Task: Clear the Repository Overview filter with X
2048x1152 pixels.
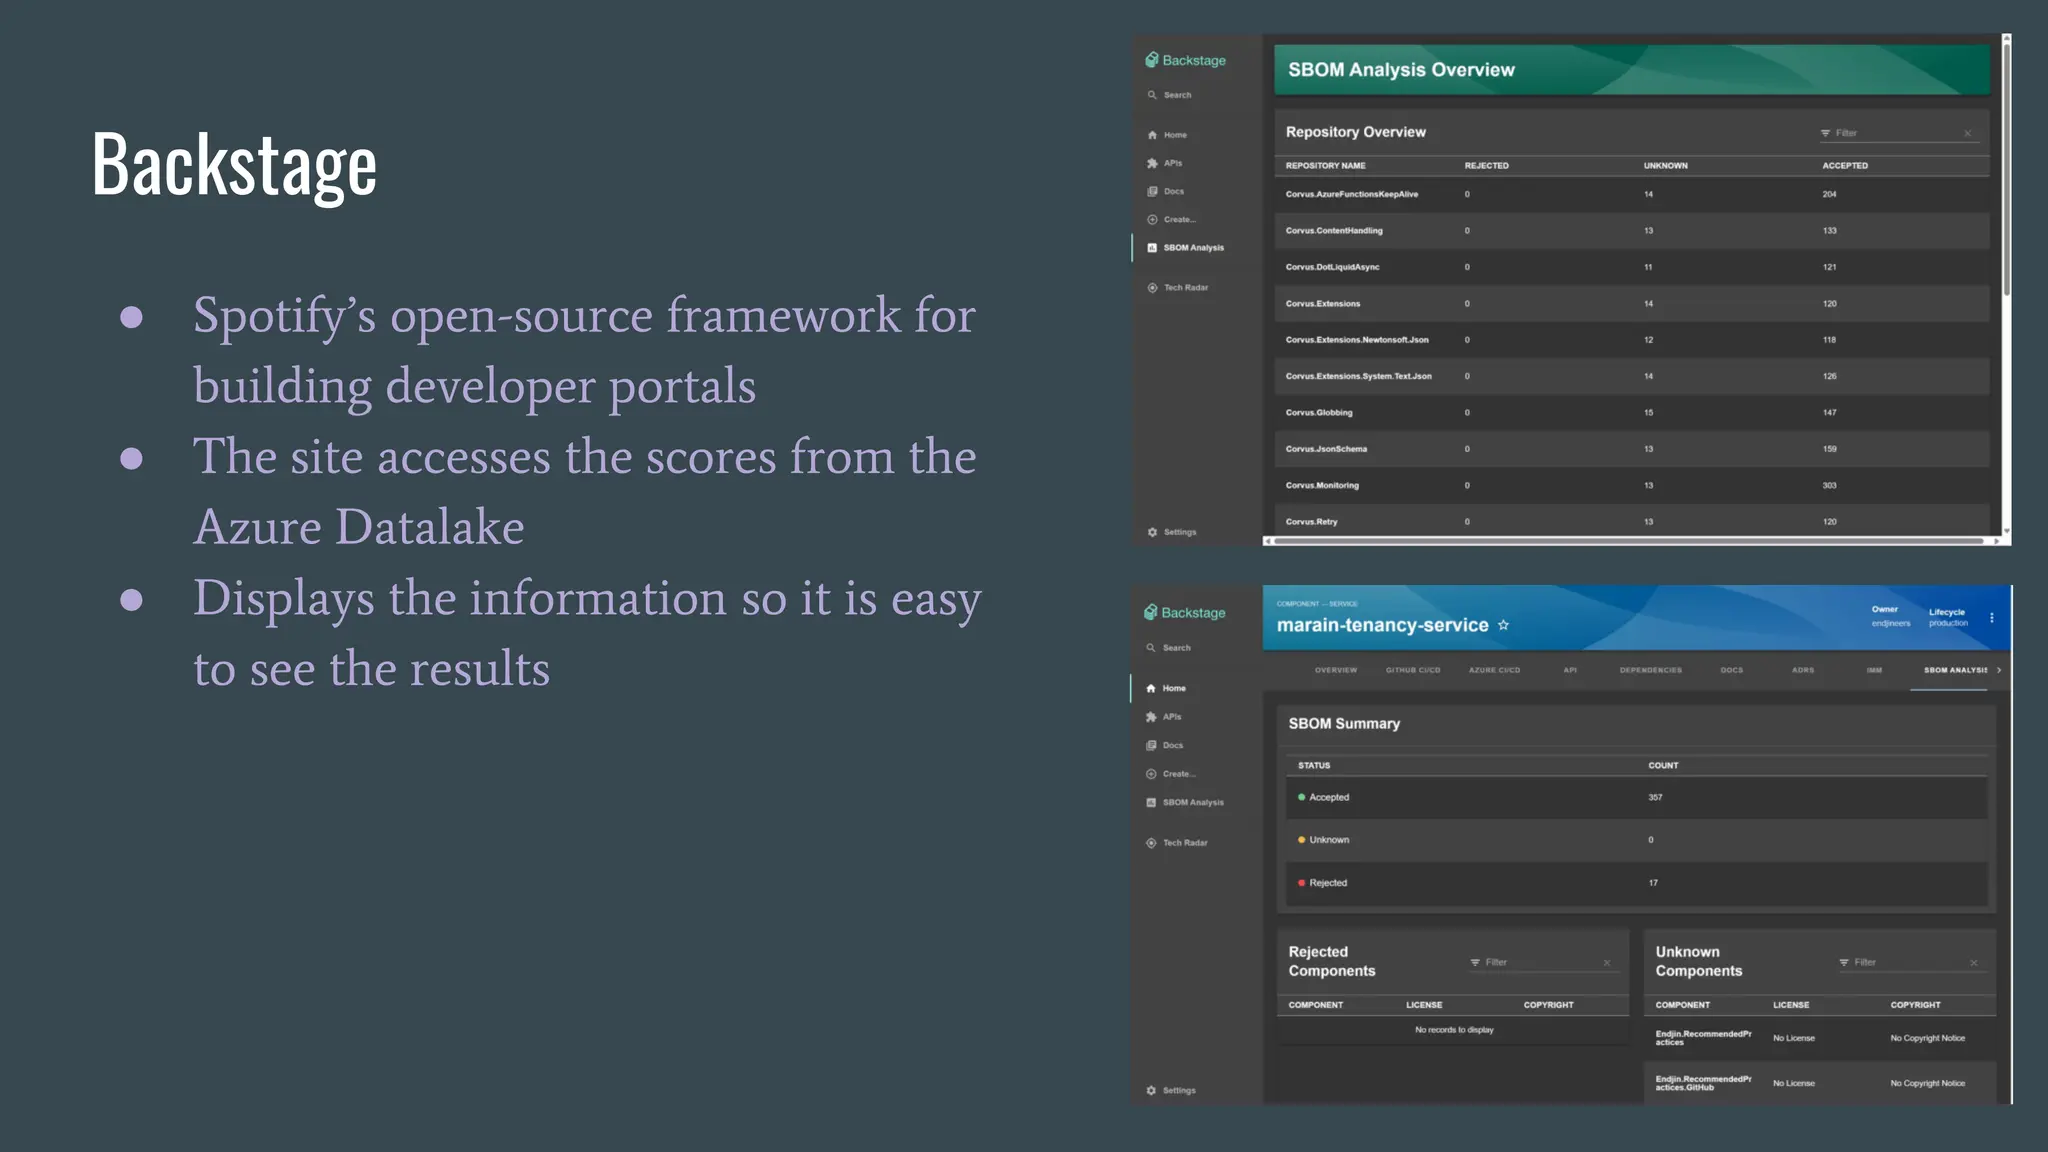Action: pyautogui.click(x=1967, y=133)
